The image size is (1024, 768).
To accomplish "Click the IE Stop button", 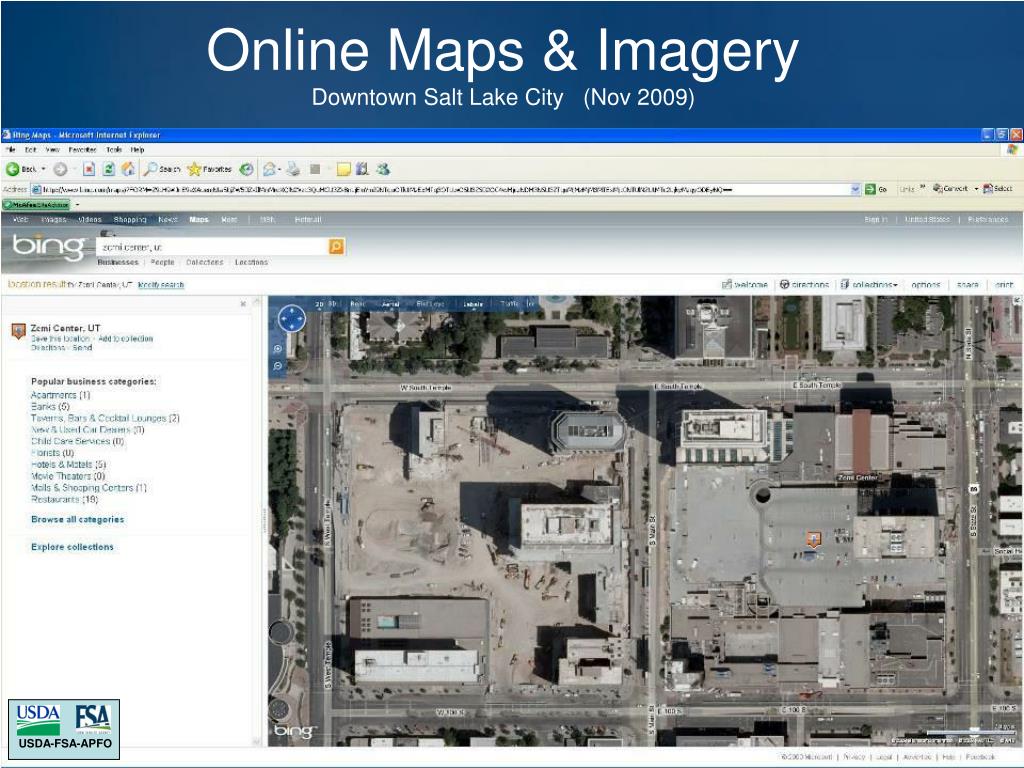I will point(89,169).
